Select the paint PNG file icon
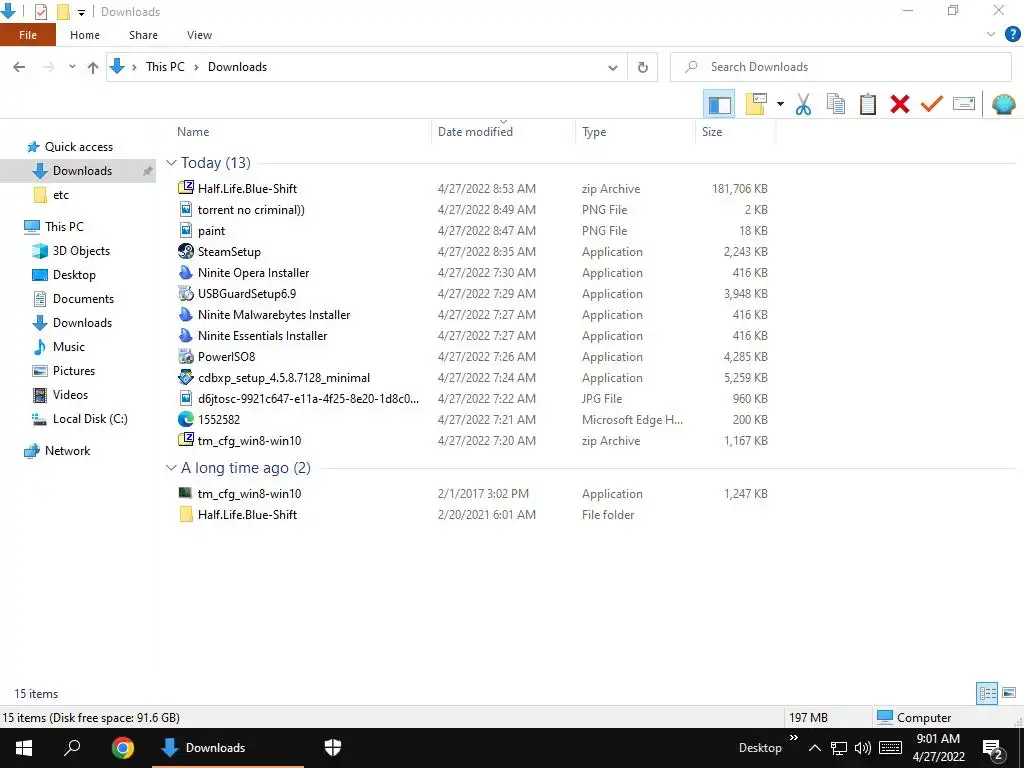This screenshot has width=1024, height=768. click(185, 230)
